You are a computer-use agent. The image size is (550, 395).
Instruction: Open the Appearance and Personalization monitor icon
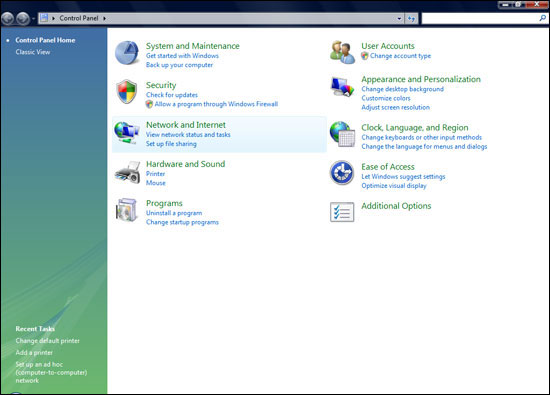(x=342, y=87)
